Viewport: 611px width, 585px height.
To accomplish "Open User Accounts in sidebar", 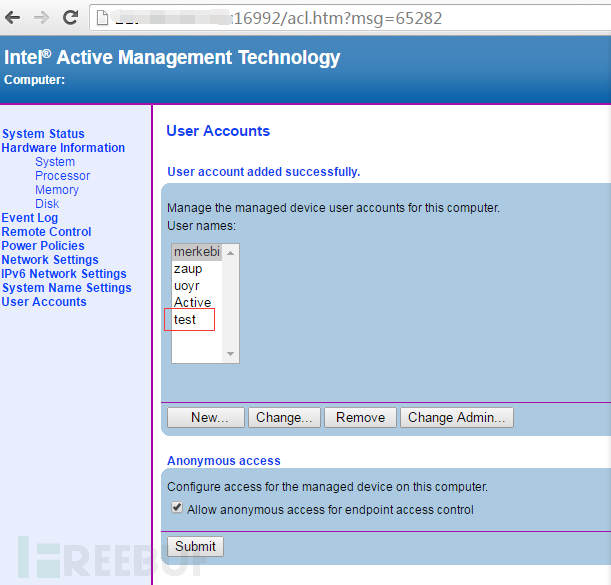I will click(x=44, y=302).
